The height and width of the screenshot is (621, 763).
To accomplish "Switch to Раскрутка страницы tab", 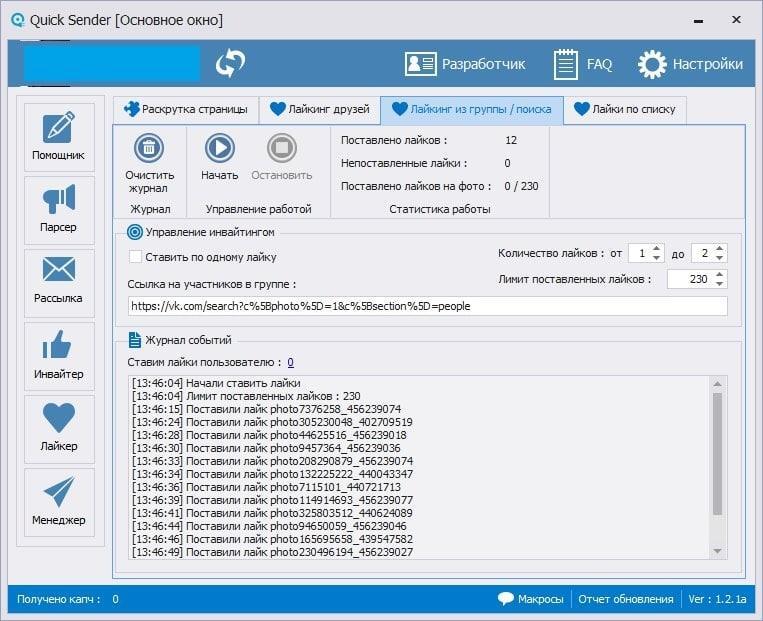I will click(x=185, y=109).
